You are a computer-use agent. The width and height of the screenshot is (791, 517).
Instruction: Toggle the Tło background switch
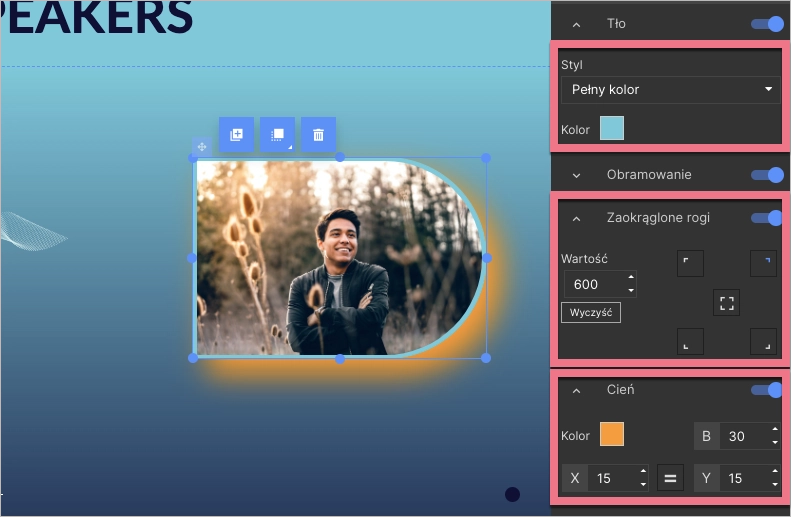(767, 23)
